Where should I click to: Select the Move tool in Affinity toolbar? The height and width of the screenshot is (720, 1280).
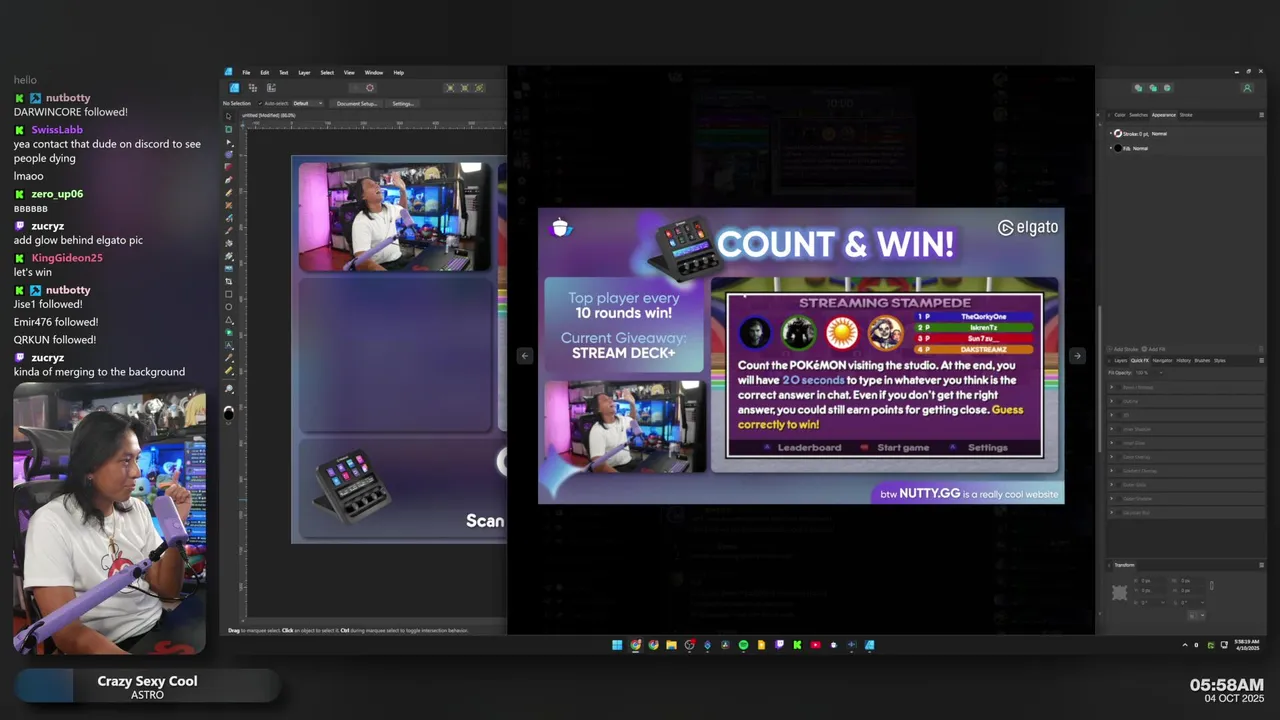228,116
